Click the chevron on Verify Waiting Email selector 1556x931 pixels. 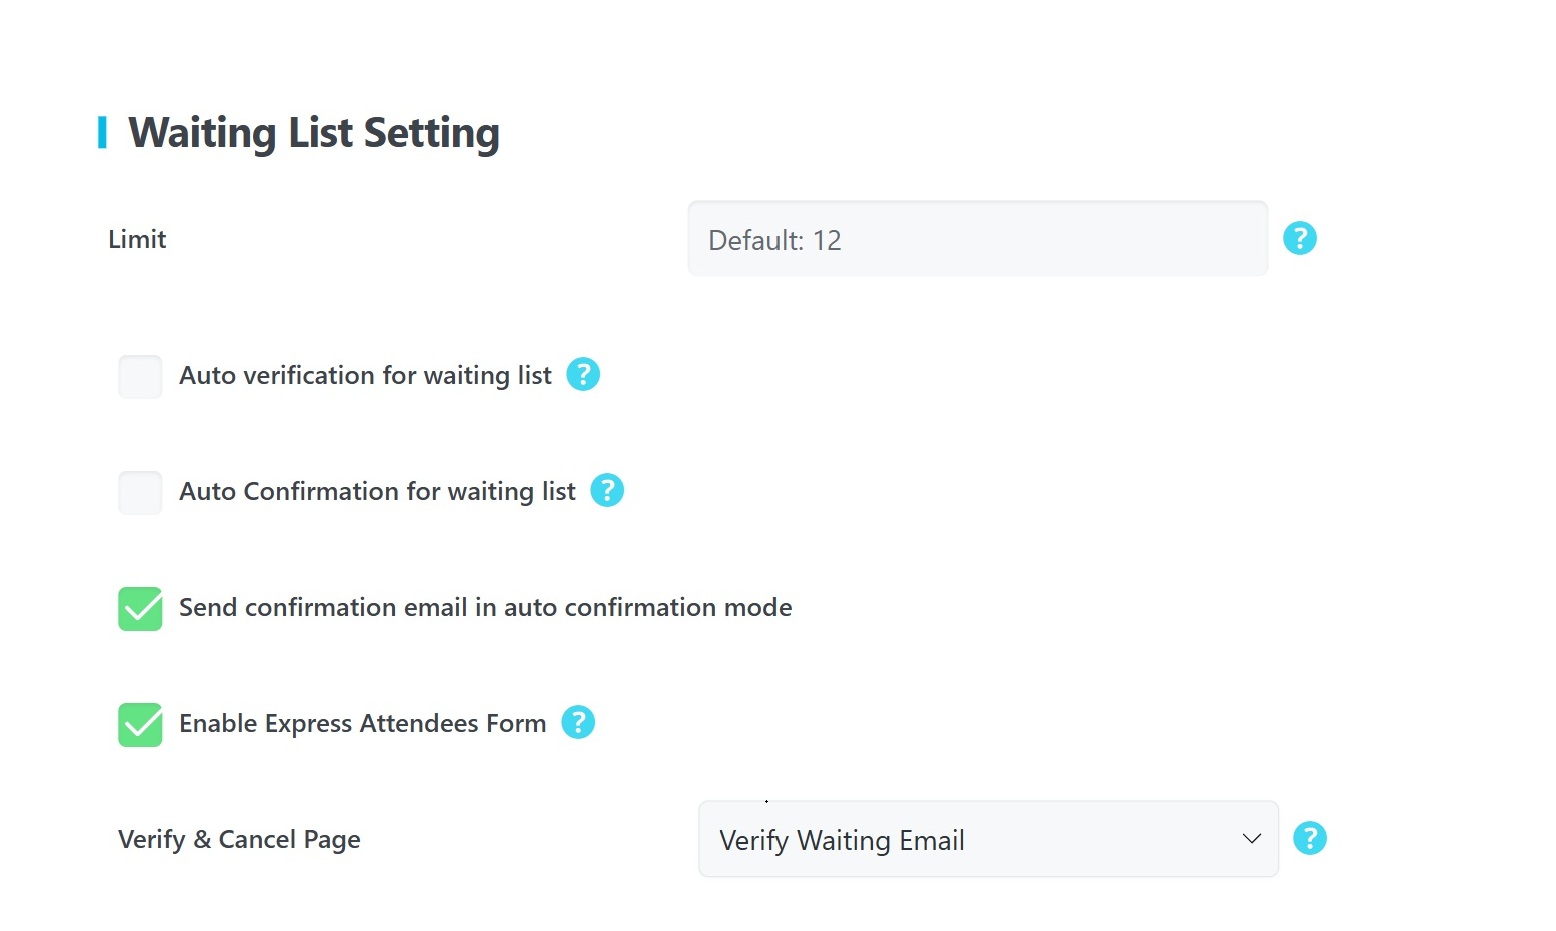tap(1252, 839)
